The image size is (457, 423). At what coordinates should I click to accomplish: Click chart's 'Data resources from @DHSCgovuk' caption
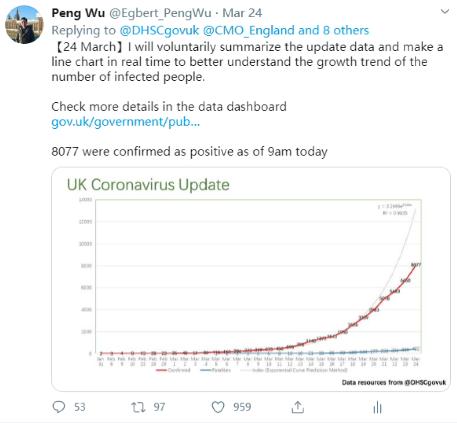[394, 382]
